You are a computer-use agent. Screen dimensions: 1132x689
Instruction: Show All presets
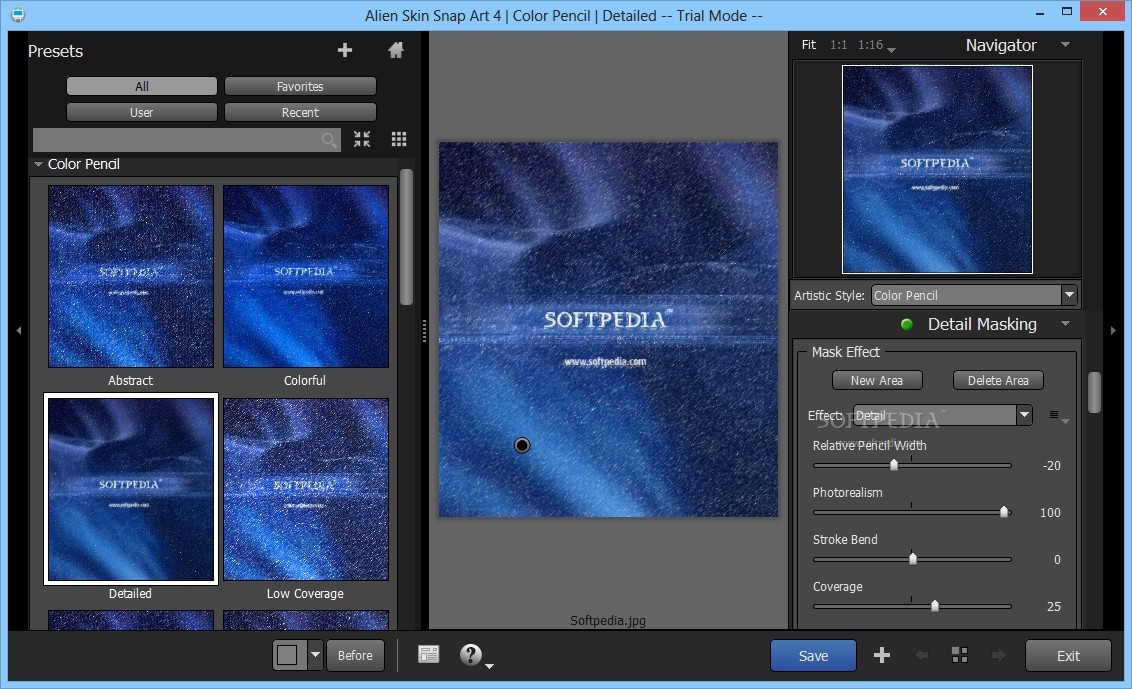coord(142,86)
